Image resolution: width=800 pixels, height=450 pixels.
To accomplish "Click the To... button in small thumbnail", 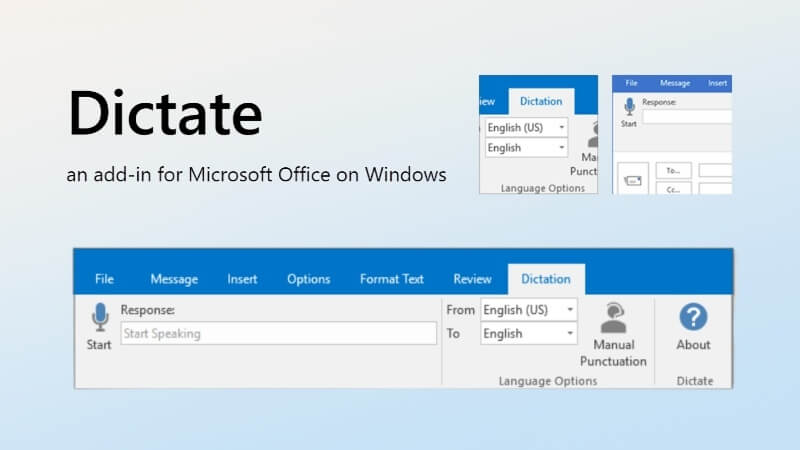I will 673,170.
